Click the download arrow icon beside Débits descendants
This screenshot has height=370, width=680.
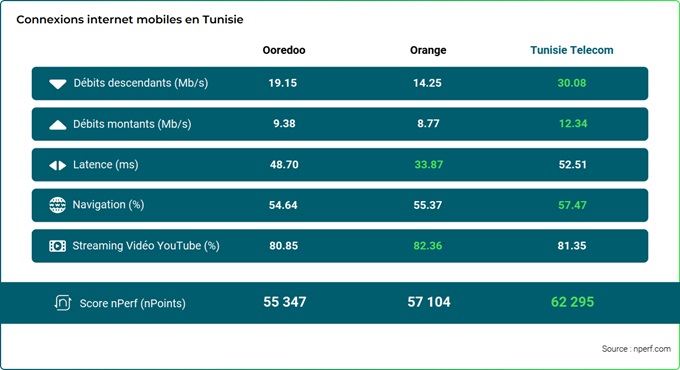(x=58, y=84)
